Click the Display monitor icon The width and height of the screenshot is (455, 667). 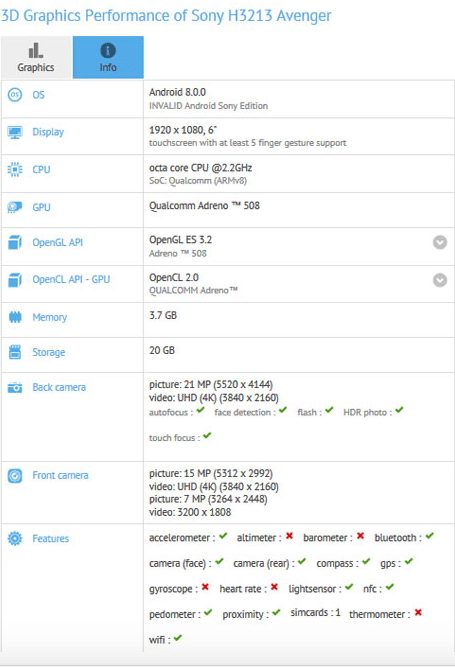click(x=15, y=132)
